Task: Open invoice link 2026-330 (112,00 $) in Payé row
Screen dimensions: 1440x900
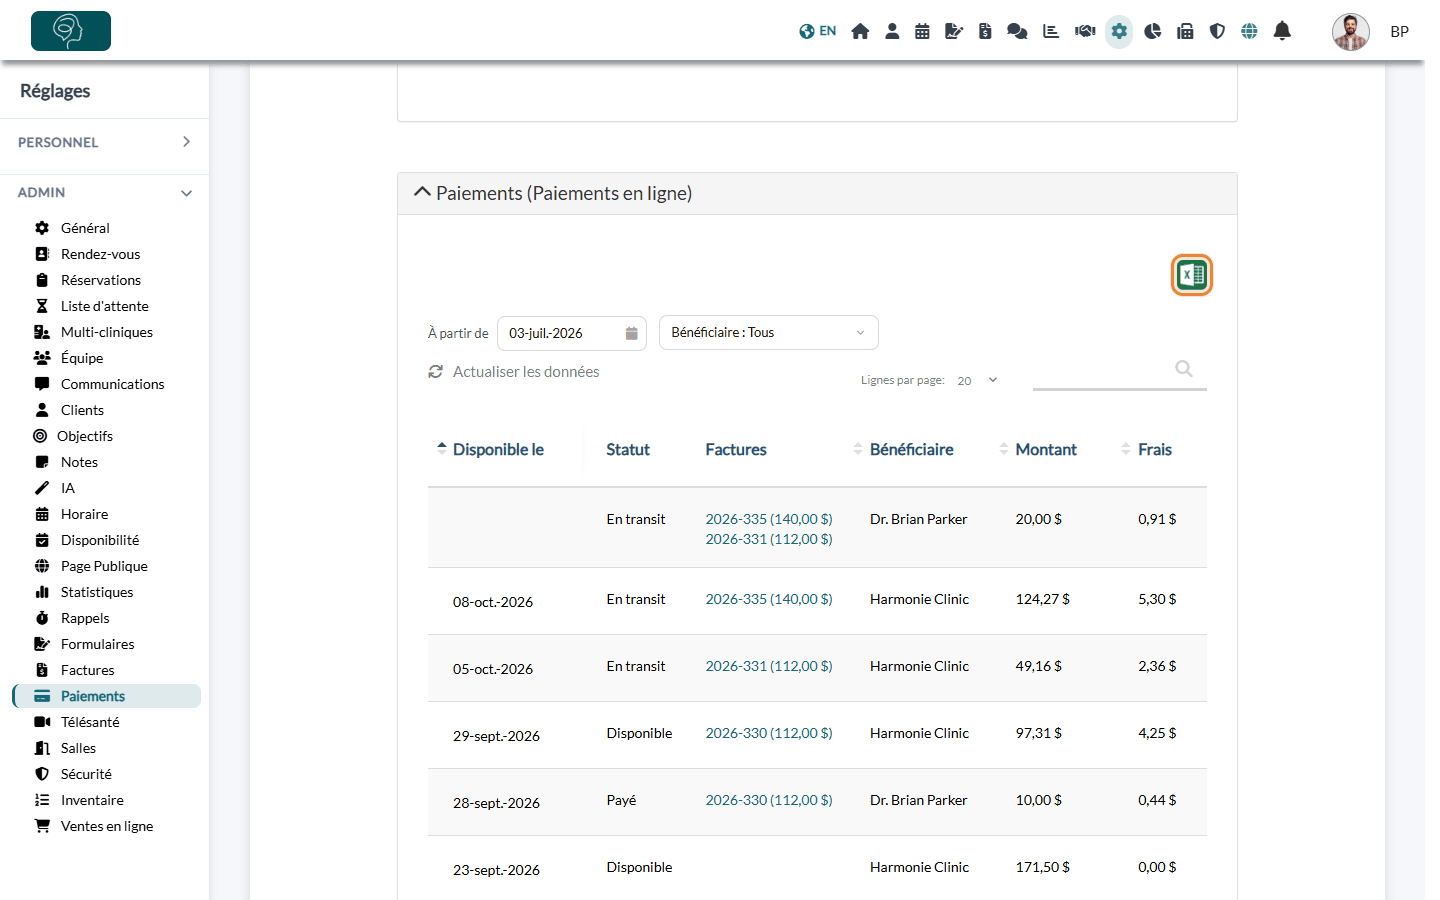Action: coord(769,800)
